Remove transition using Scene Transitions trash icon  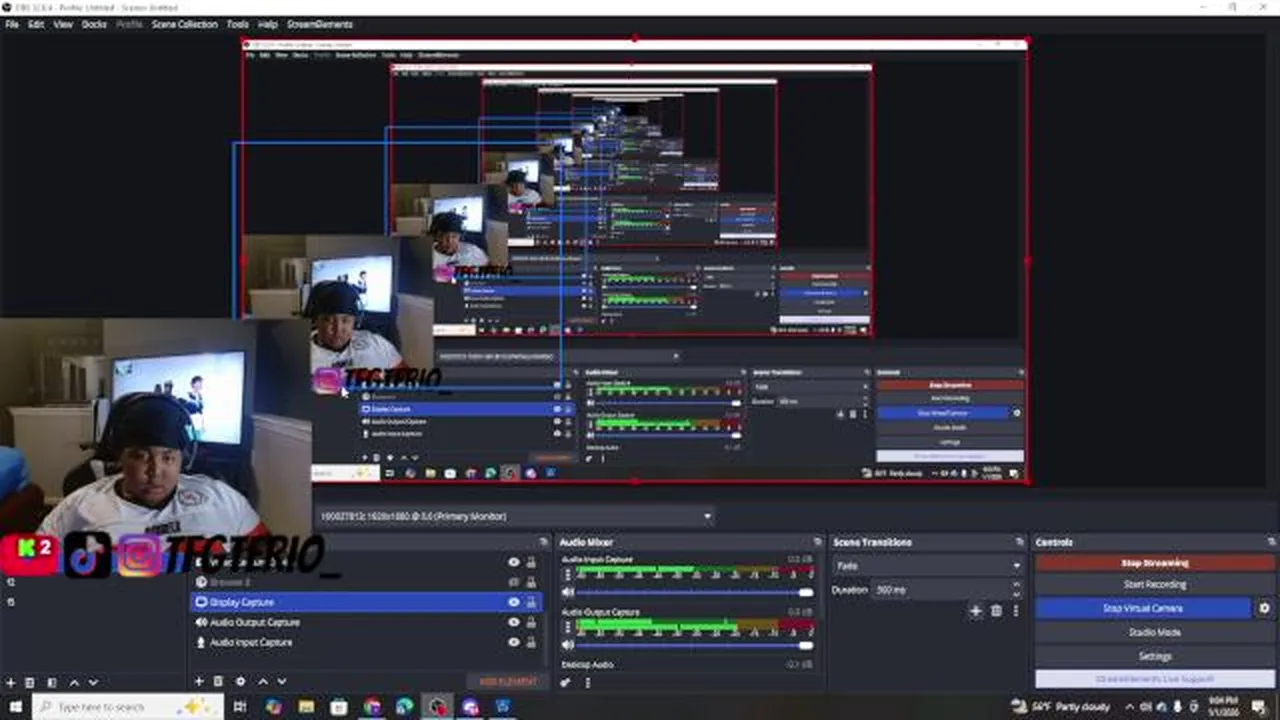(x=996, y=611)
